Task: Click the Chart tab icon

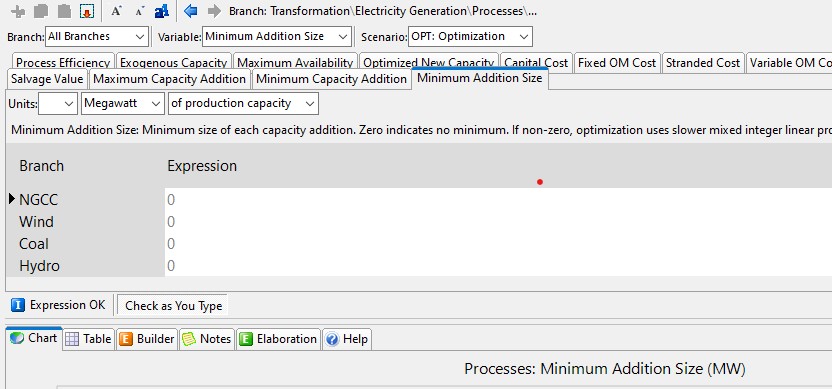Action: point(17,338)
